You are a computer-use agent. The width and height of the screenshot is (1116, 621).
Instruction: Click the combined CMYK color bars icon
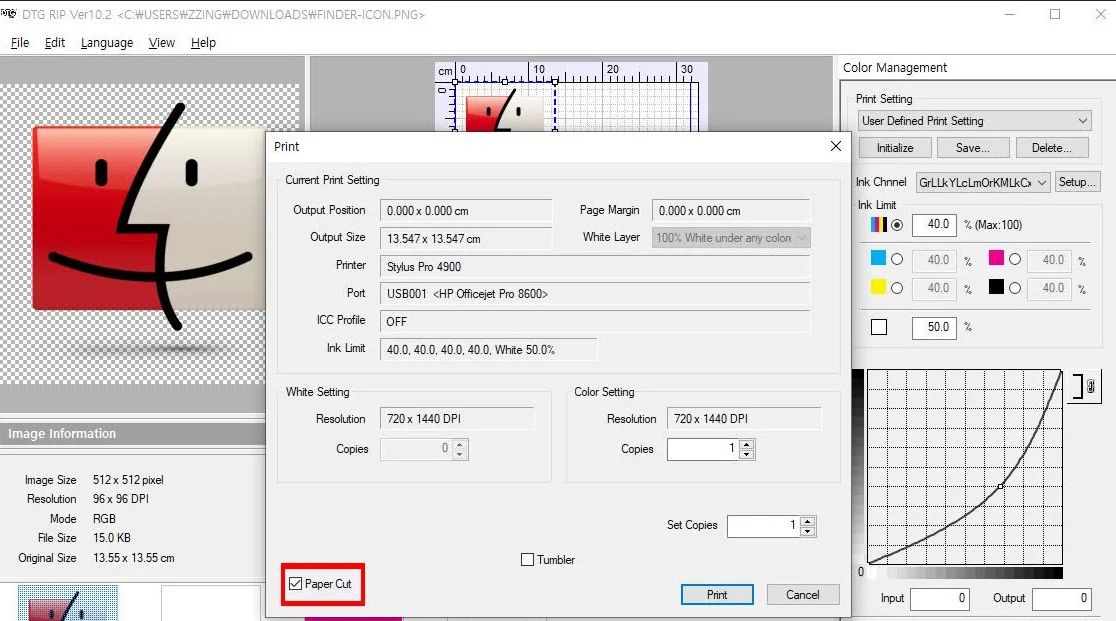[x=878, y=225]
